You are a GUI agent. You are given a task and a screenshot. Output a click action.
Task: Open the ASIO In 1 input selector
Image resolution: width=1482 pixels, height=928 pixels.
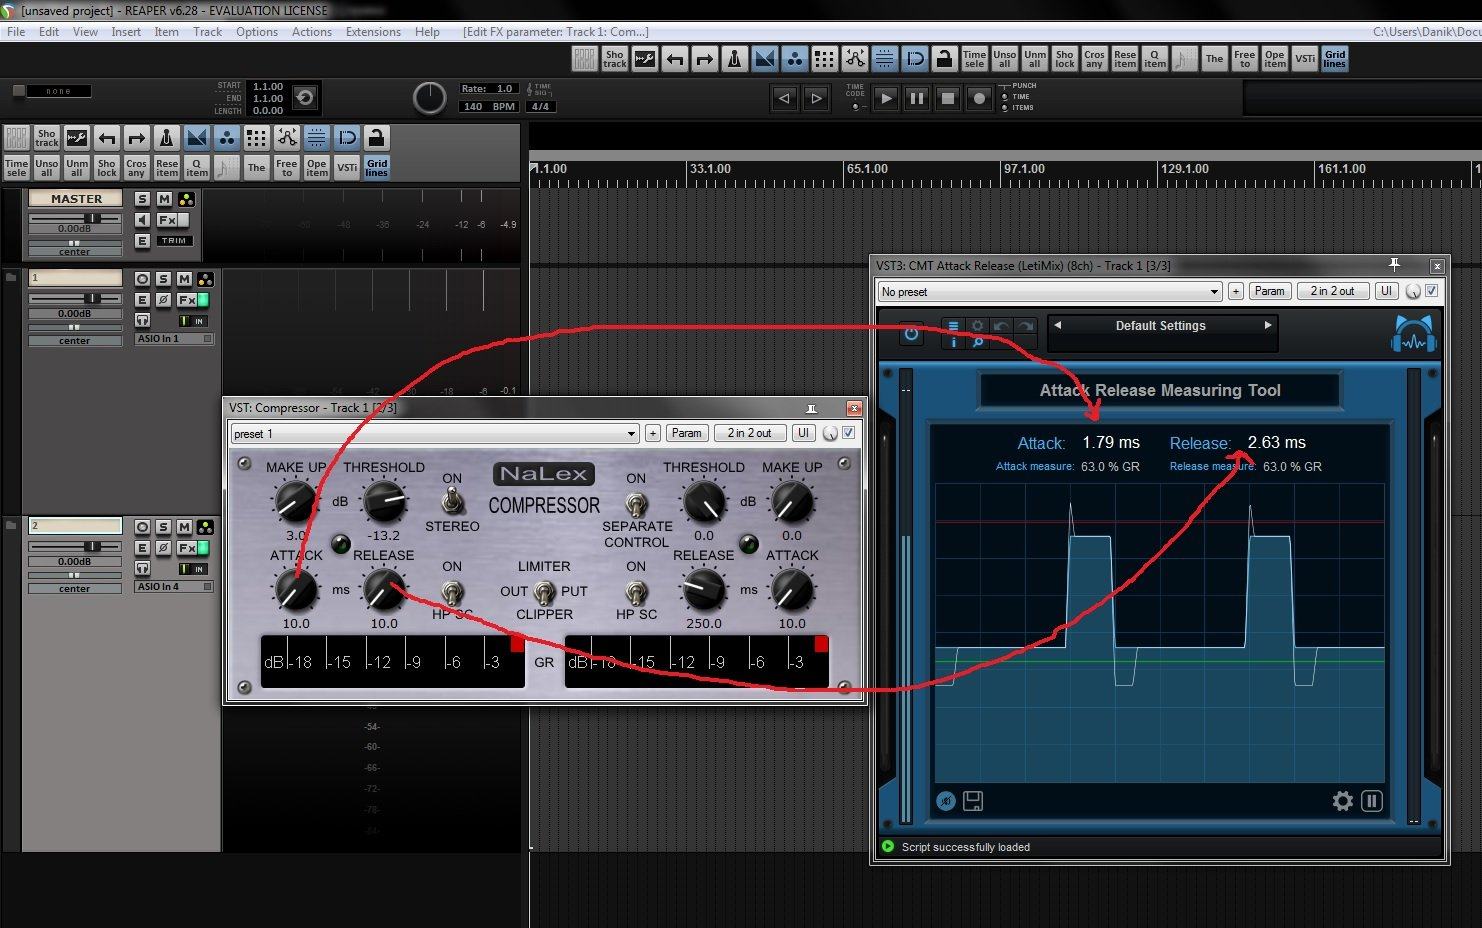coord(174,339)
